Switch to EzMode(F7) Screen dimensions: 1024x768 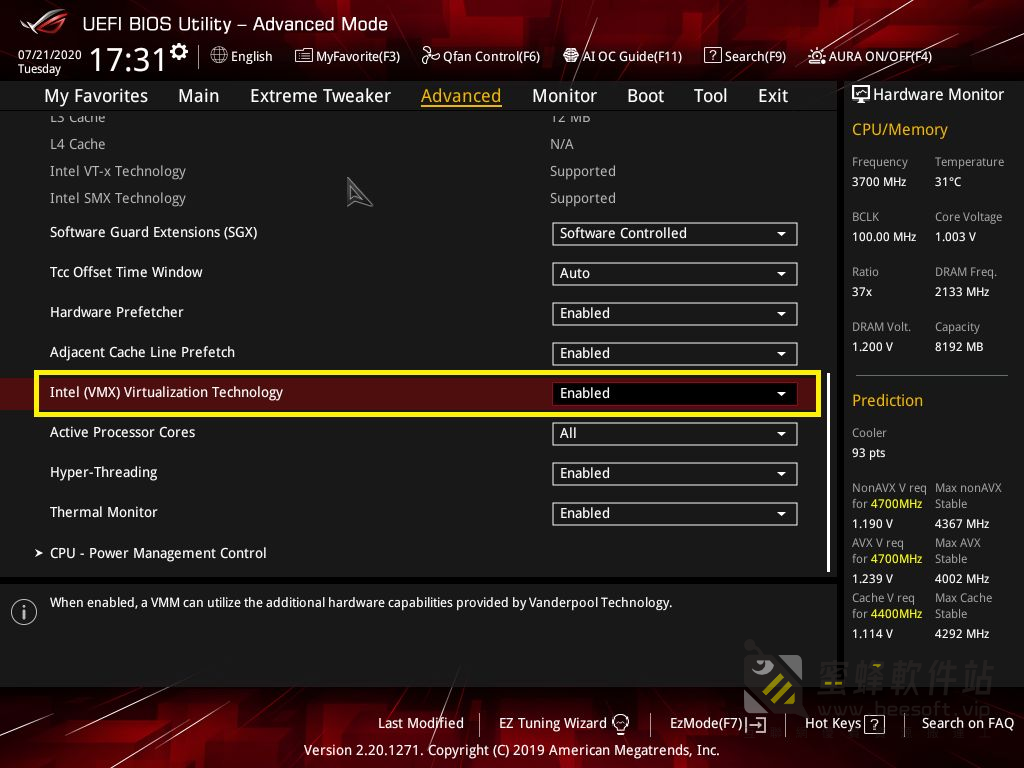718,724
